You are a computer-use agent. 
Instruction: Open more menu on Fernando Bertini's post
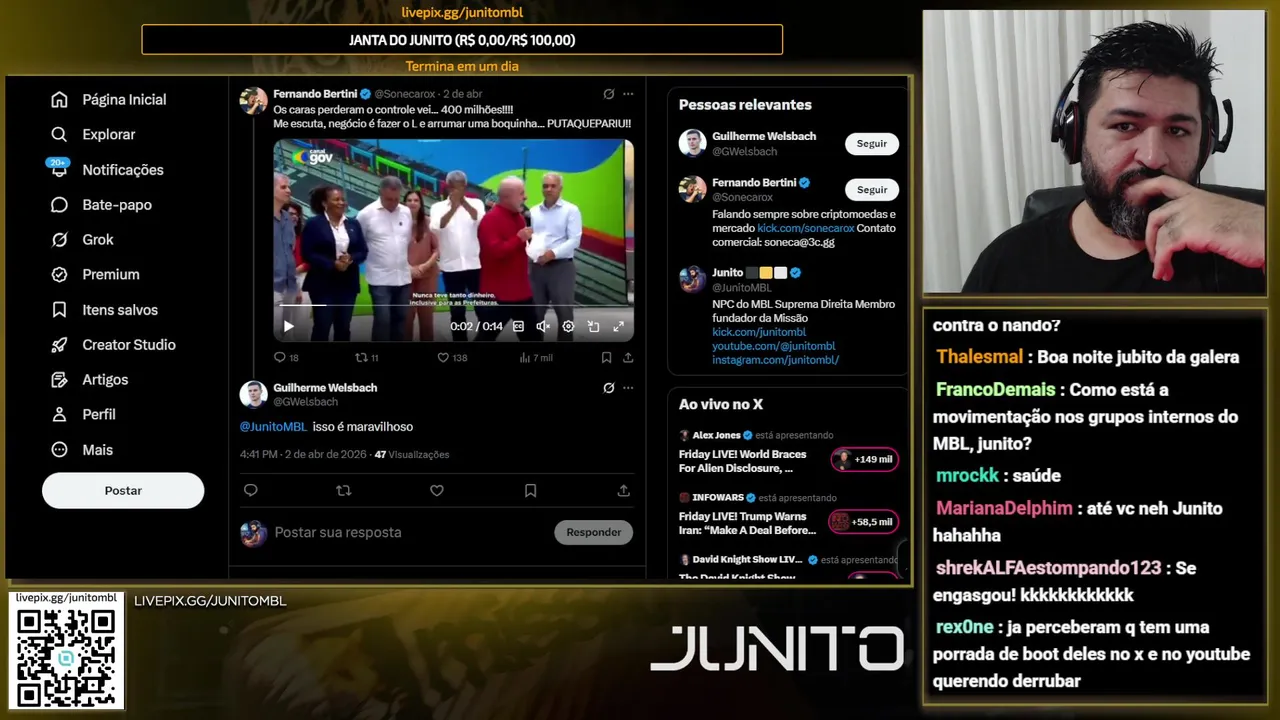pyautogui.click(x=628, y=94)
